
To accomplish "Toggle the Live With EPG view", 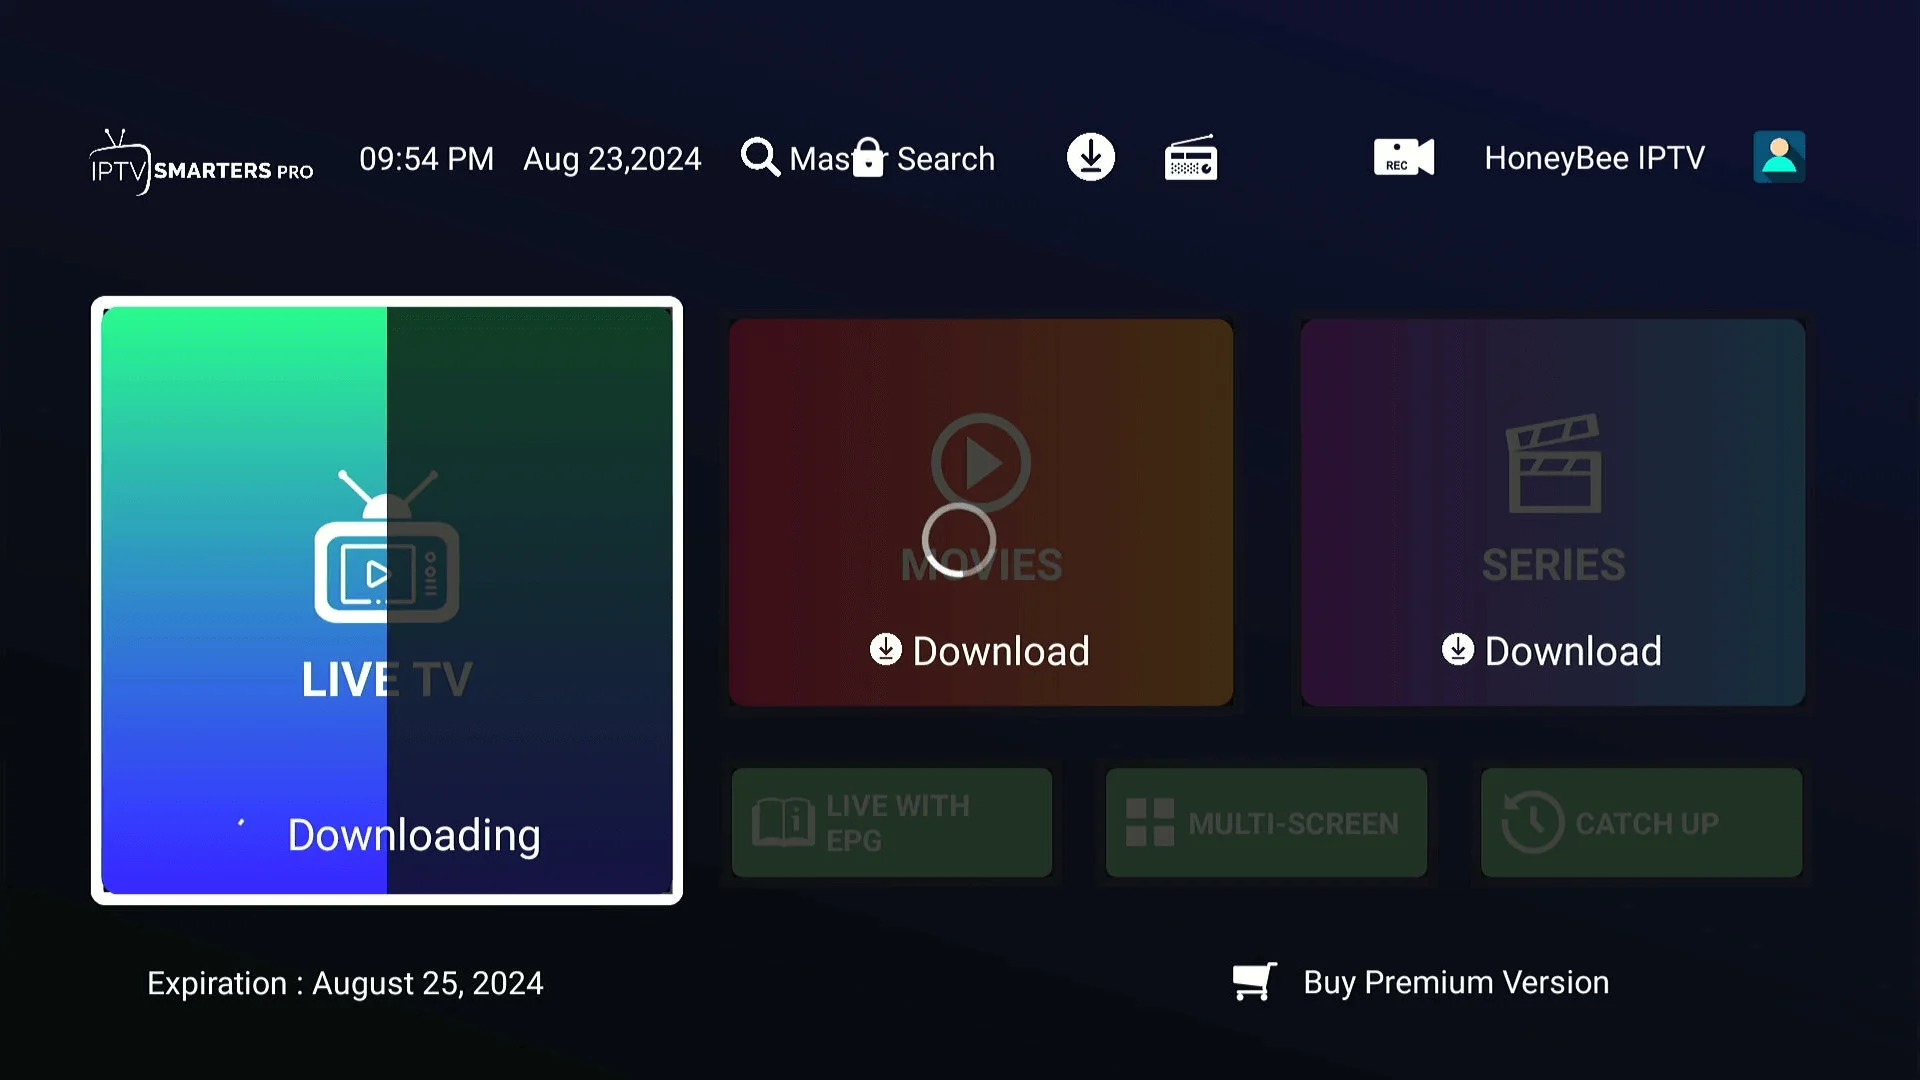I will pos(891,822).
